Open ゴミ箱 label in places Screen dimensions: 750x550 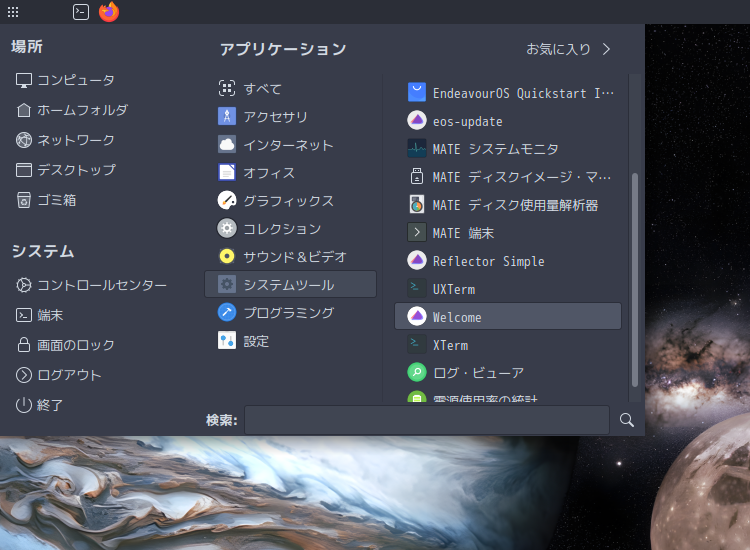tap(57, 200)
